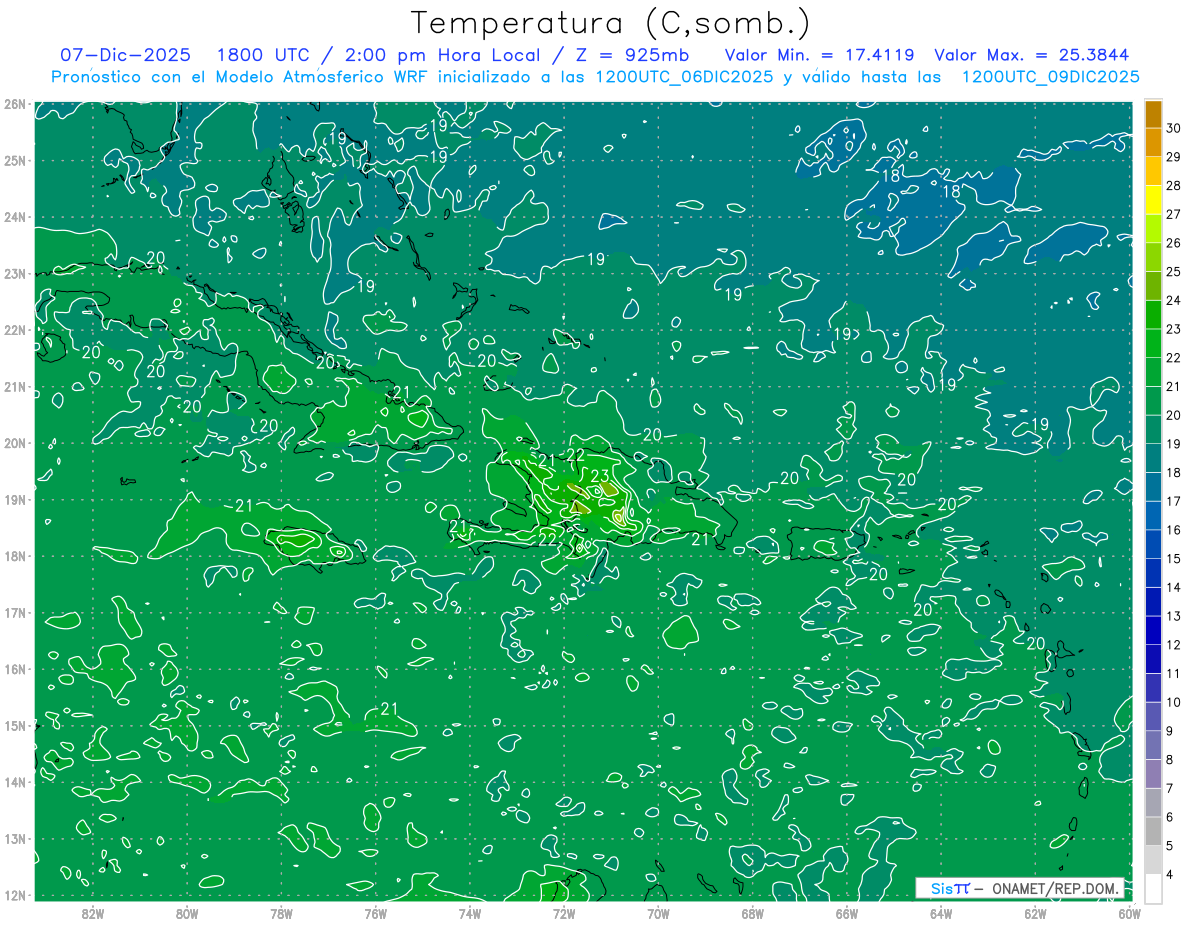Image resolution: width=1200 pixels, height=927 pixels.
Task: Click the legend value '26'
Action: (x=1173, y=243)
